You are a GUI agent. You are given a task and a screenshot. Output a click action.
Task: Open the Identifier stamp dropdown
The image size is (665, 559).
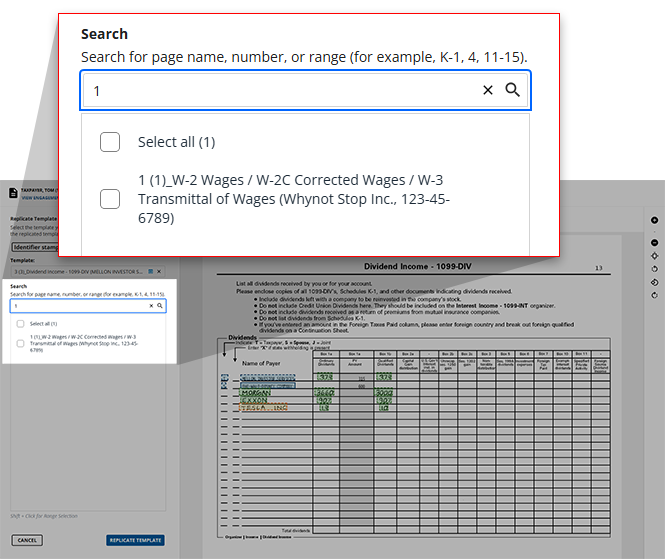[35, 247]
